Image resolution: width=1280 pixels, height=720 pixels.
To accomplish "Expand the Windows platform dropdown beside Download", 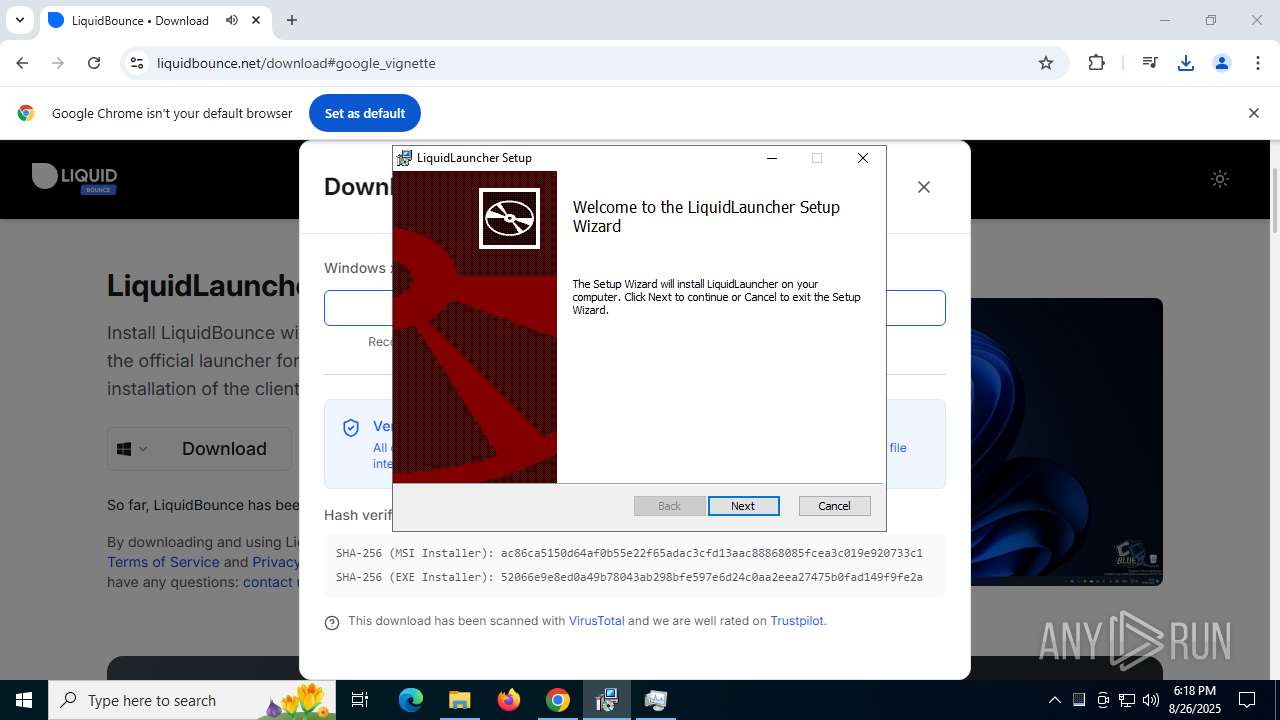I will click(132, 449).
